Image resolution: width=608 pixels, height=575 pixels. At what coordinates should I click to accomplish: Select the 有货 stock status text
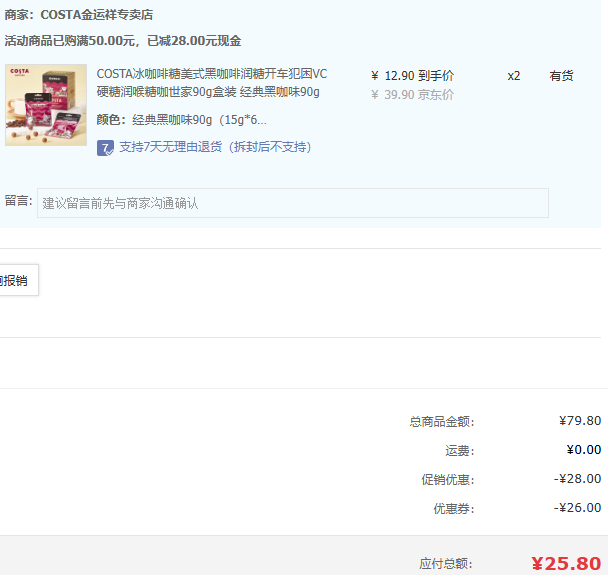point(561,76)
